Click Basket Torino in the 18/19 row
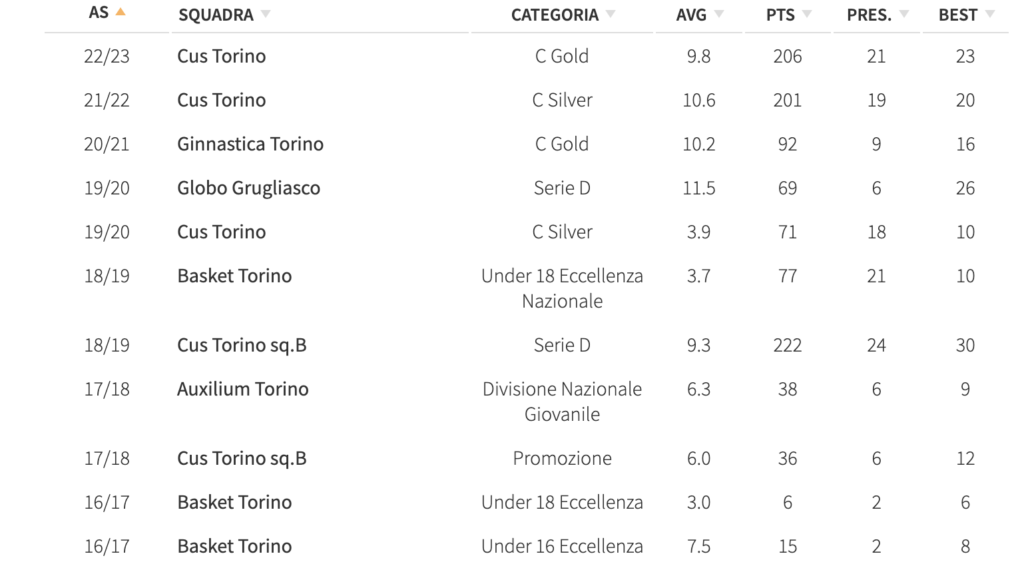The height and width of the screenshot is (570, 1024). (x=234, y=276)
